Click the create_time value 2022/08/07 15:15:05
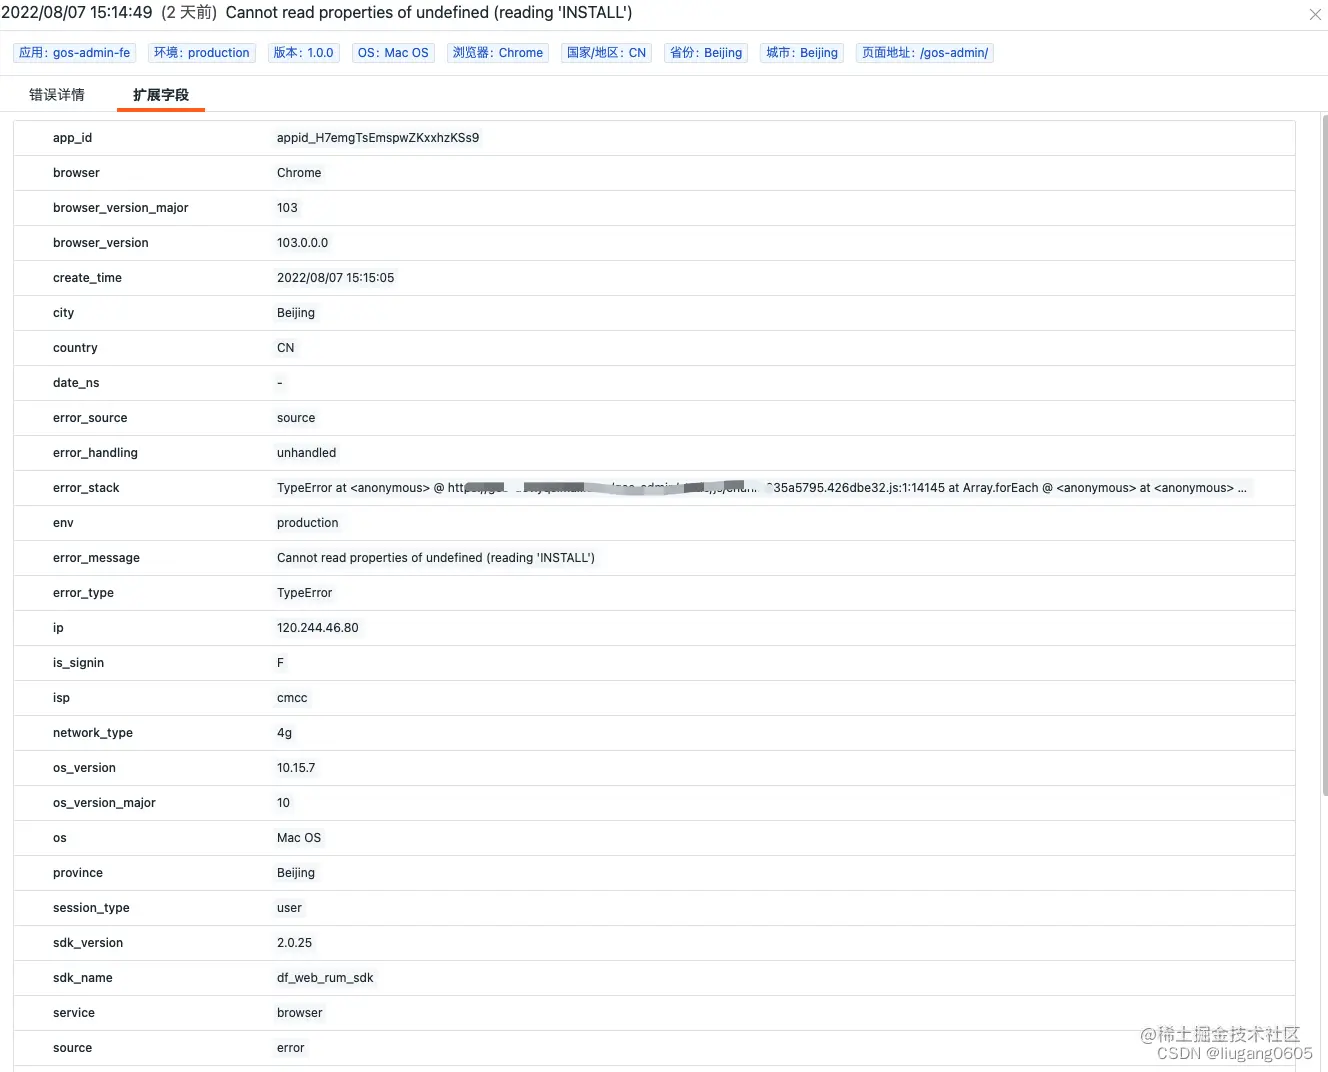1328x1072 pixels. pyautogui.click(x=335, y=278)
